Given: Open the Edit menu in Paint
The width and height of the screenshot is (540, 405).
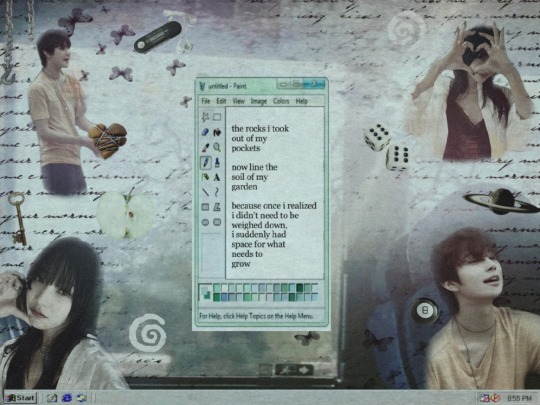Looking at the screenshot, I should pos(221,101).
